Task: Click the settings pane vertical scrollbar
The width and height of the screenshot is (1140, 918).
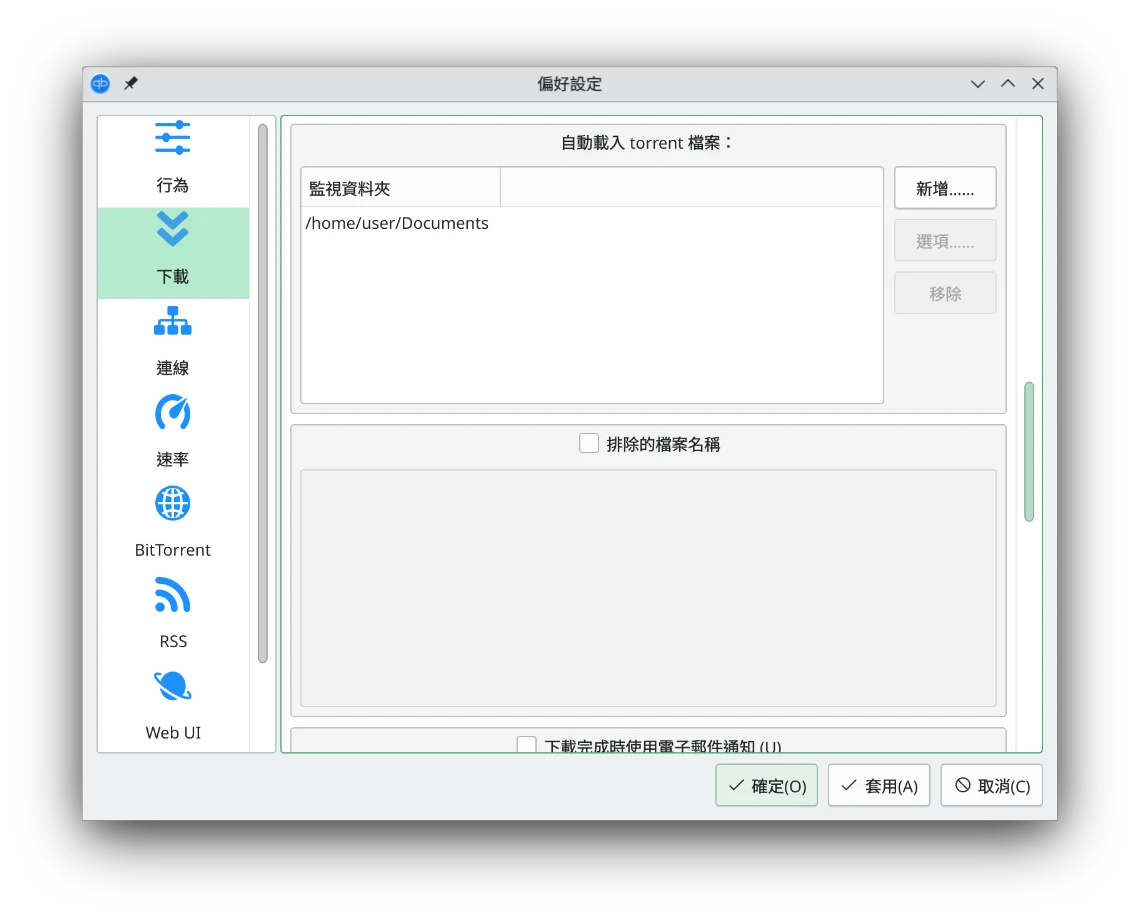Action: click(1029, 451)
